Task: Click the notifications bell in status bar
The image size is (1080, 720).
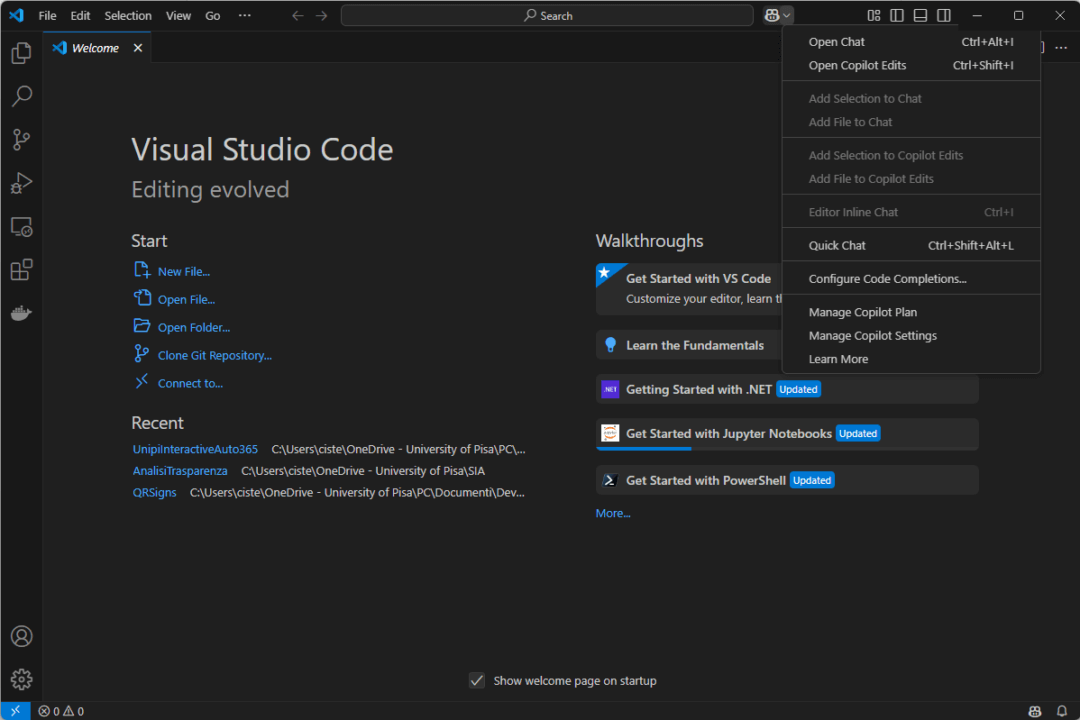Action: pyautogui.click(x=1061, y=710)
